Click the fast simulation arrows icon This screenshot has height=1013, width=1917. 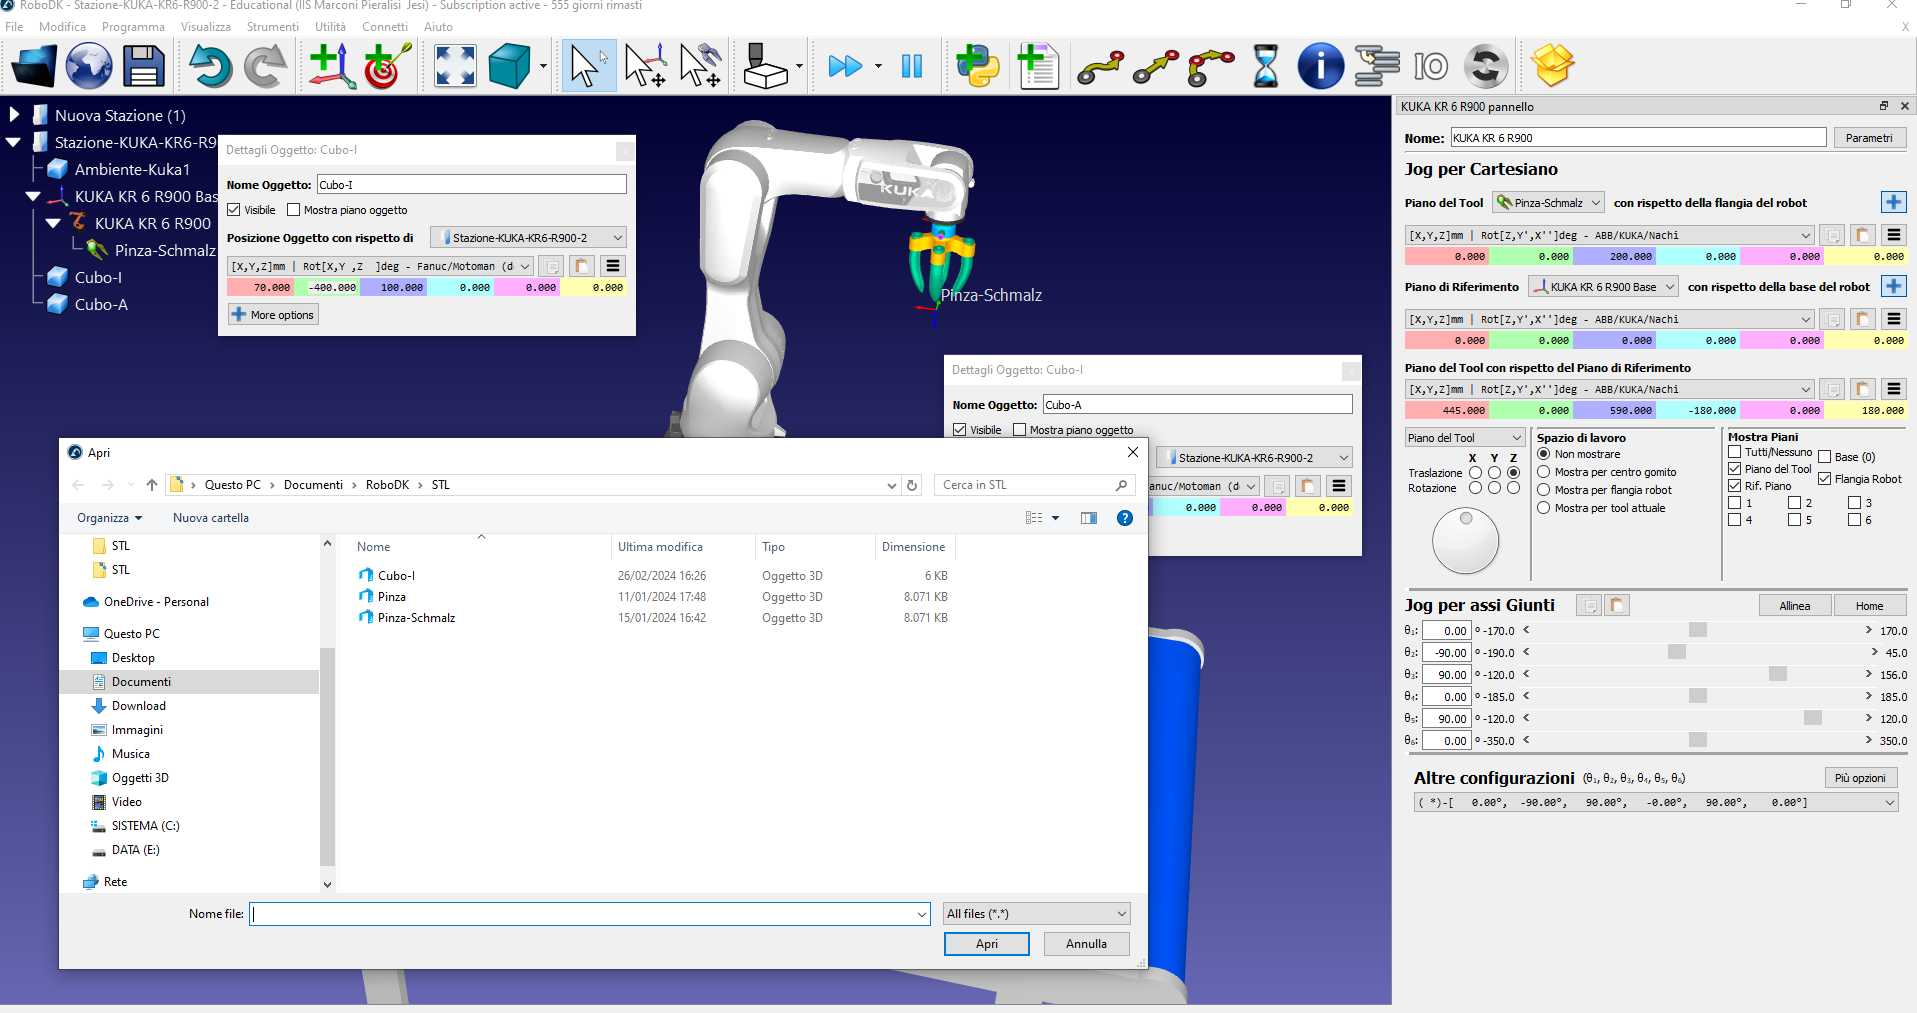coord(845,66)
